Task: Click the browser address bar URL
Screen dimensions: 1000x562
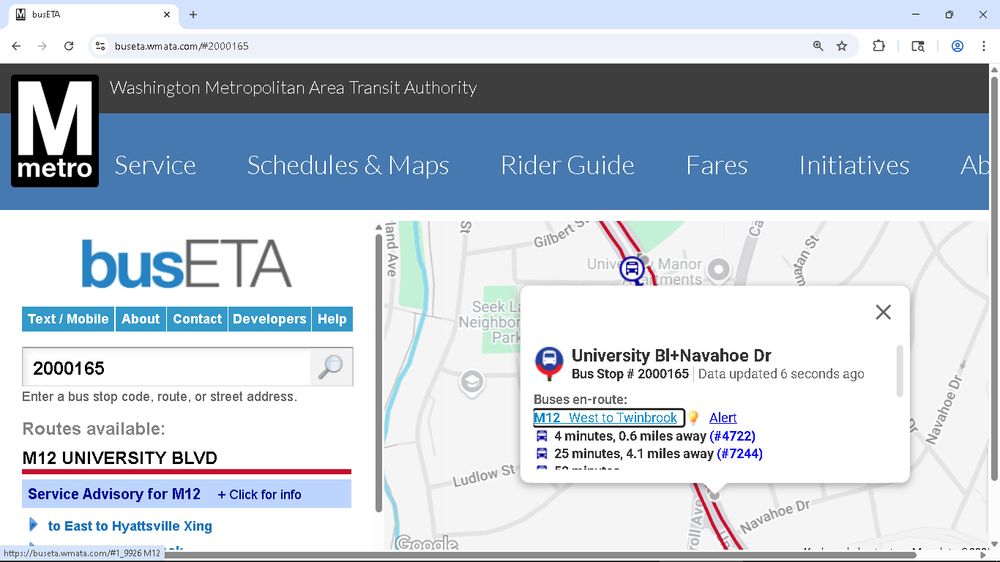Action: (x=182, y=46)
